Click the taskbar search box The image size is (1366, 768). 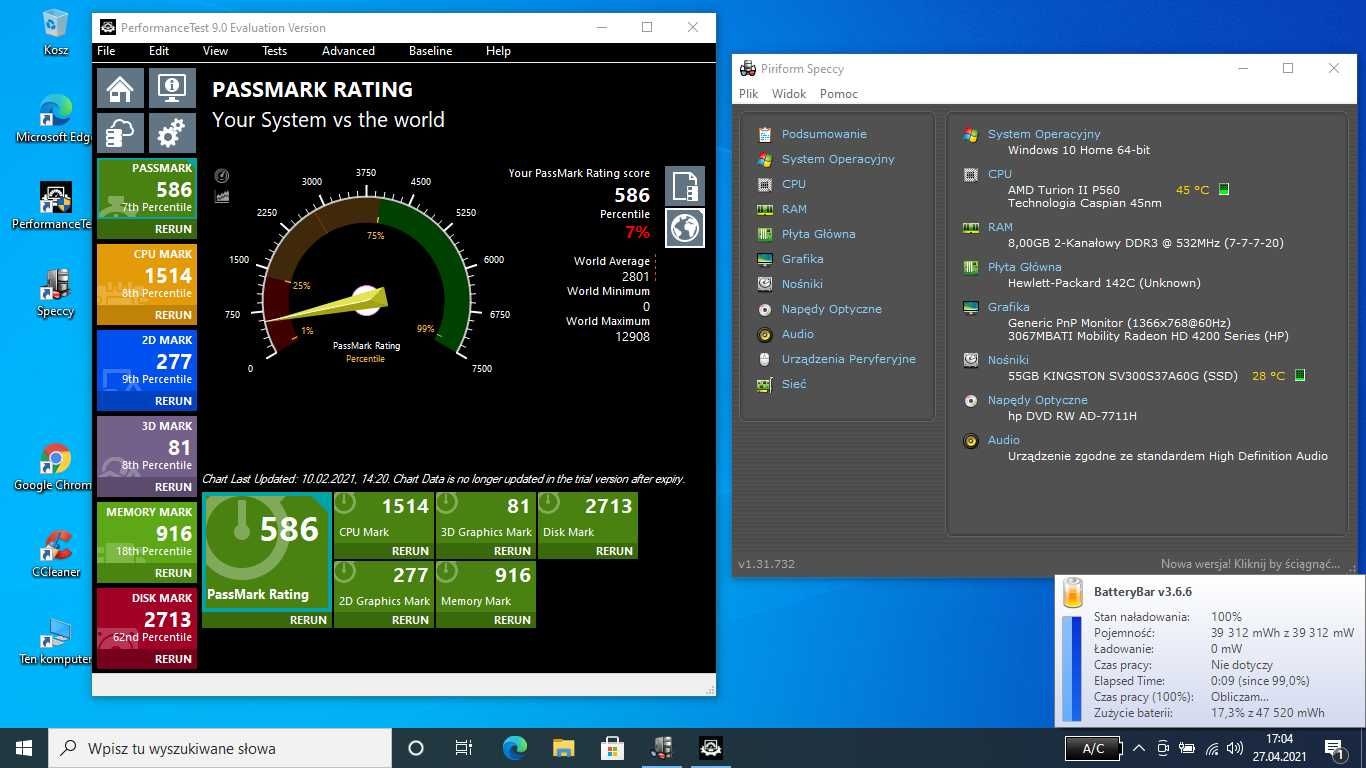(x=220, y=748)
